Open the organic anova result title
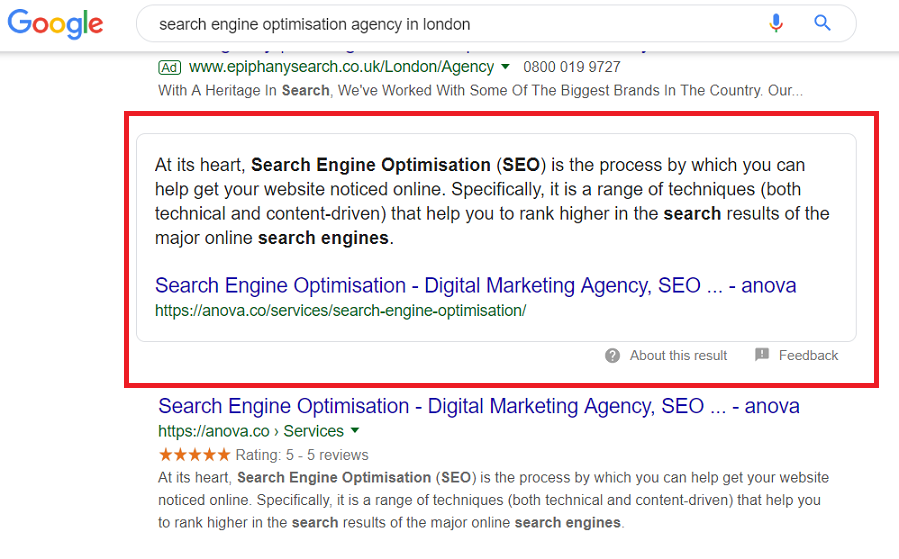The width and height of the screenshot is (899, 559). (479, 406)
